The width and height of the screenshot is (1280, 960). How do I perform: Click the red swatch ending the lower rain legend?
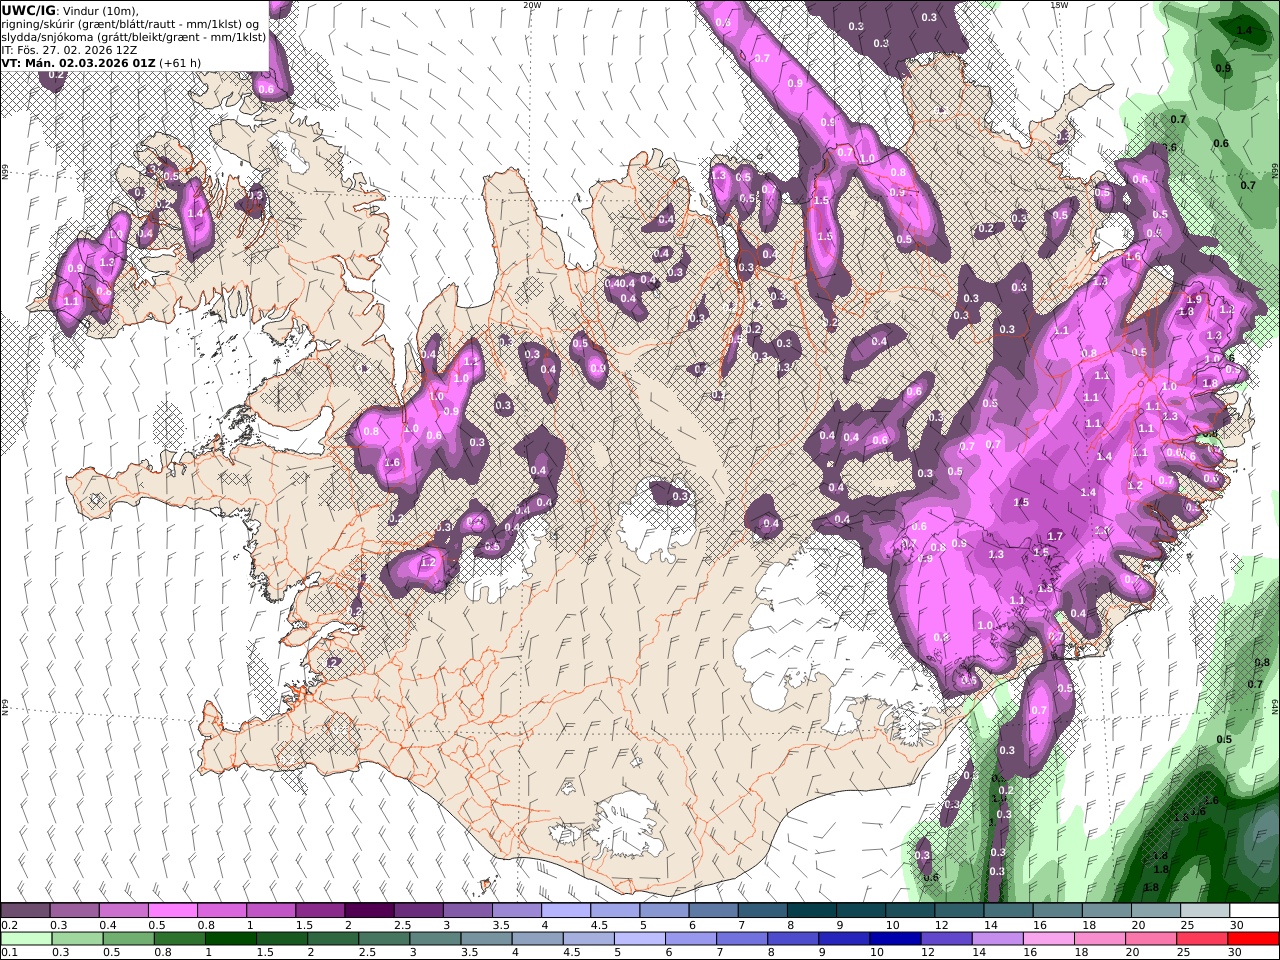(1254, 939)
